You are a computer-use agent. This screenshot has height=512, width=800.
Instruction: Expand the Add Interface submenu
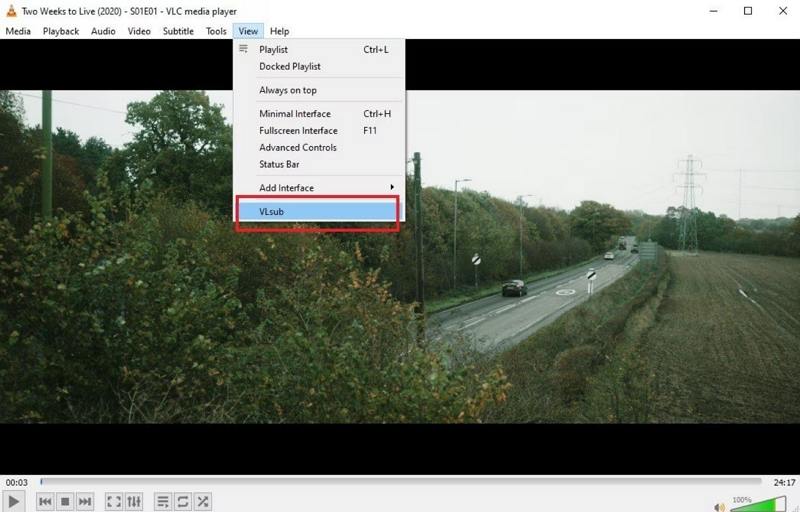(x=319, y=188)
